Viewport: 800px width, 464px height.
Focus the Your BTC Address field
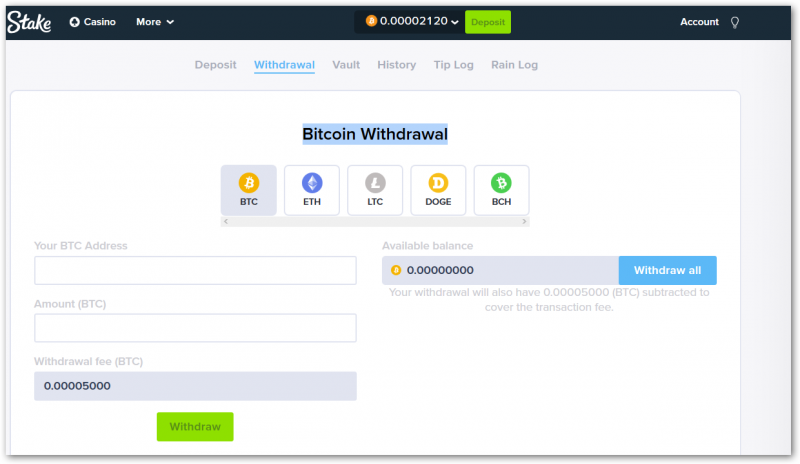[195, 271]
